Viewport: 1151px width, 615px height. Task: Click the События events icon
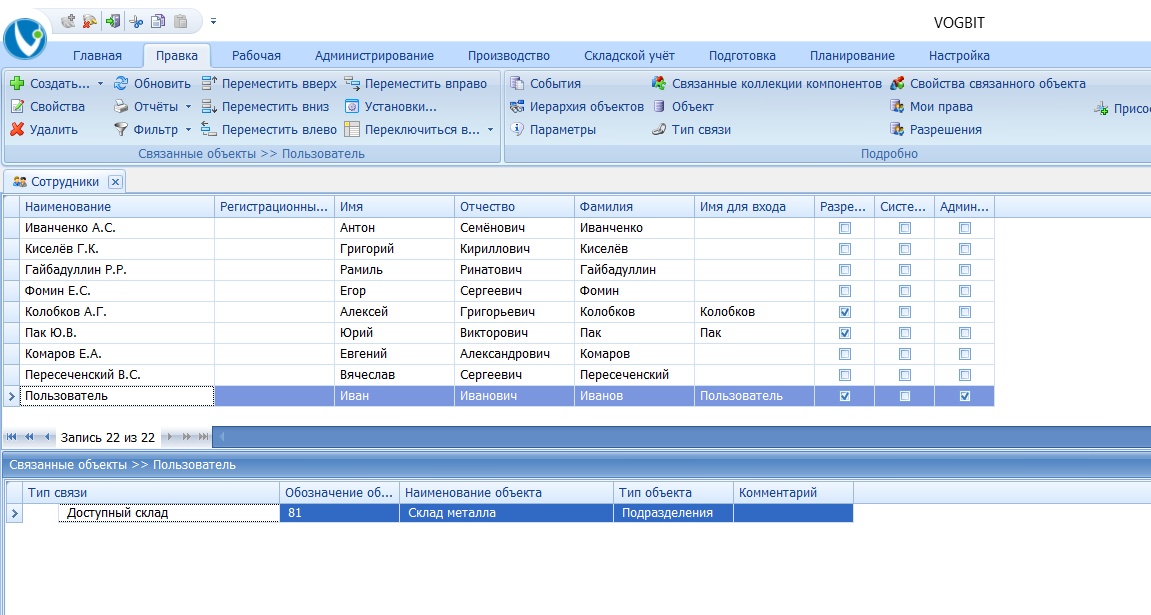(x=517, y=84)
